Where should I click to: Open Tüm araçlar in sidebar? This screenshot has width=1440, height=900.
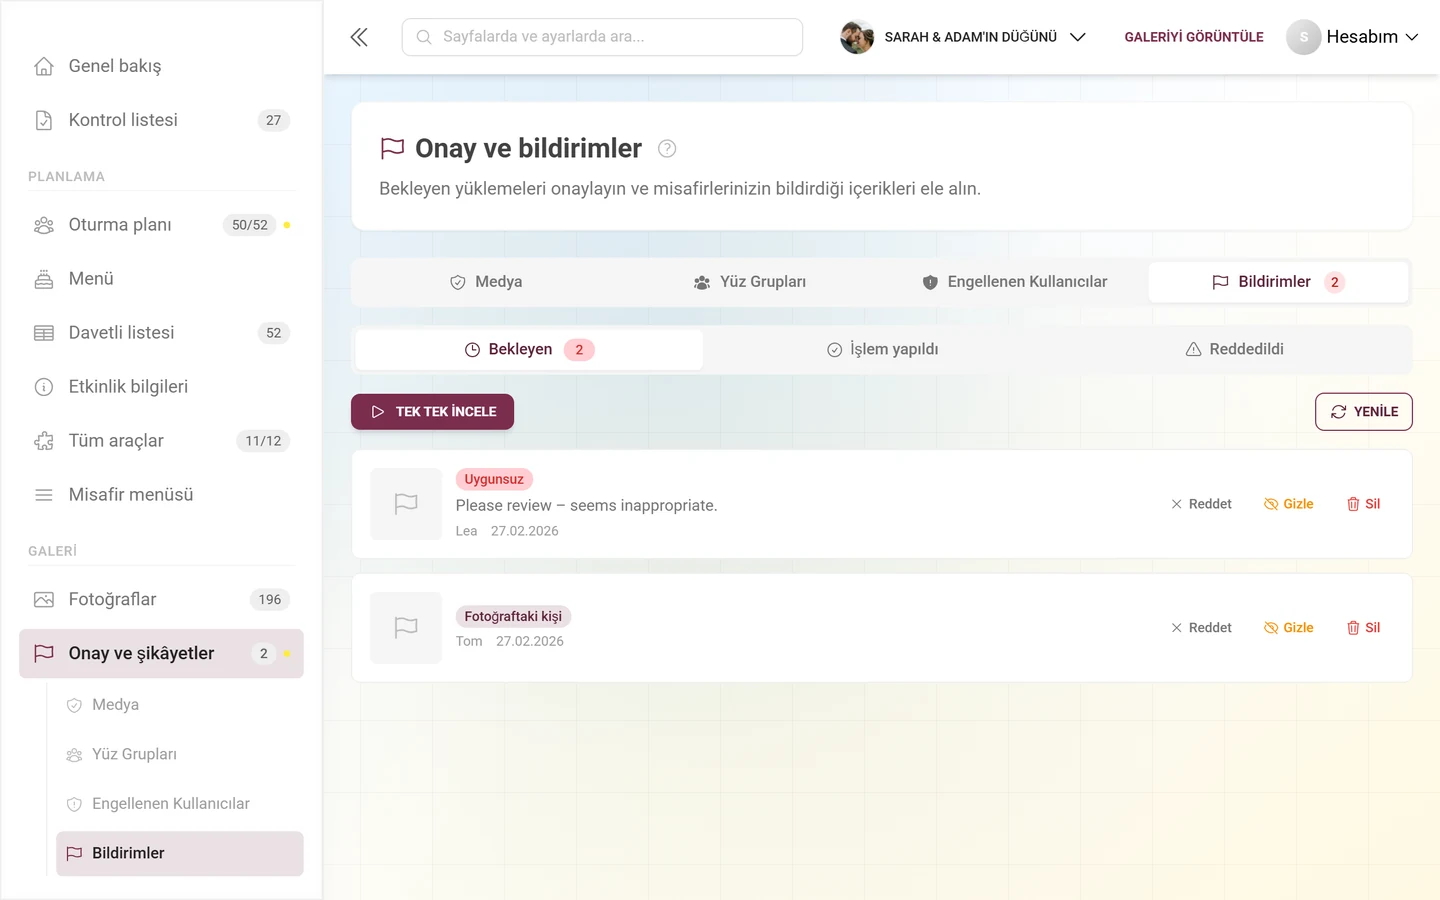[x=161, y=441]
